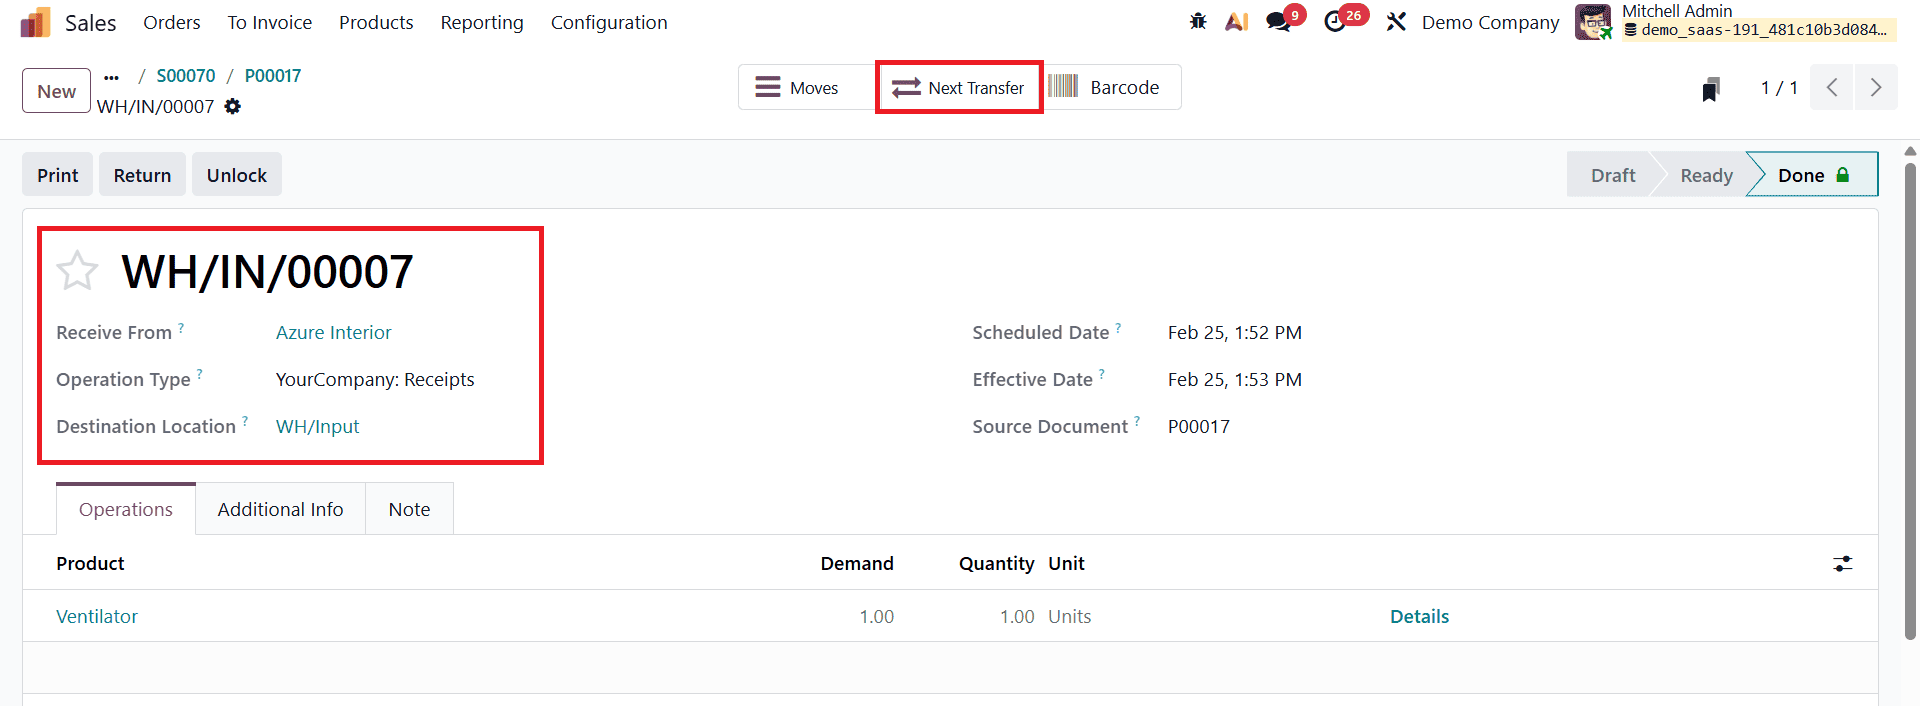This screenshot has height=706, width=1920.
Task: Click pager counter 1 / 1
Action: [x=1779, y=88]
